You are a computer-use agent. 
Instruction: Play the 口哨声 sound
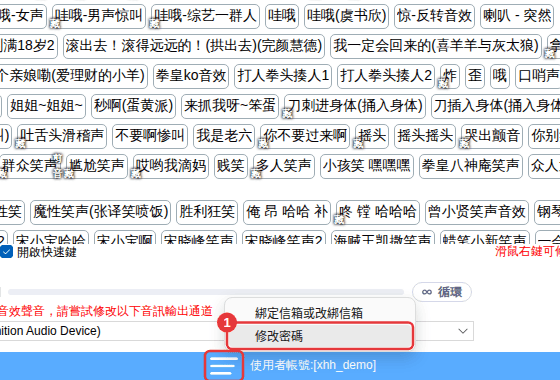coord(538,76)
